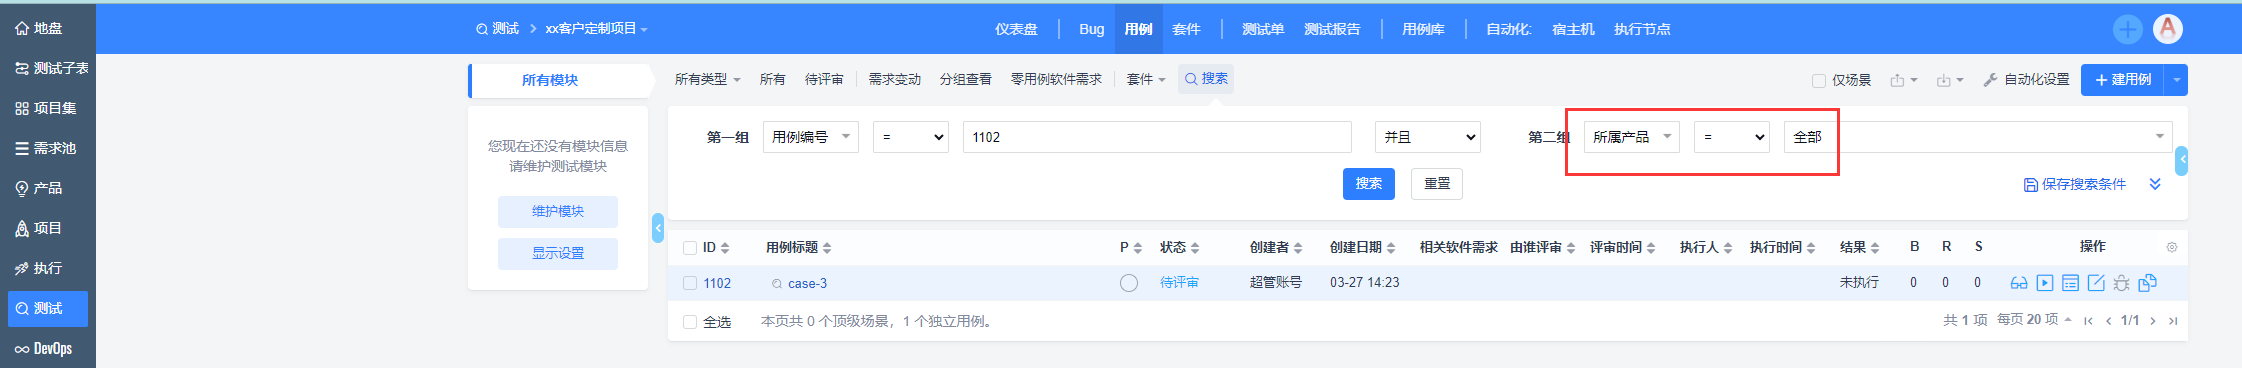Screen dimensions: 2242x368
Task: Open the 用例编号 field selector
Action: [x=811, y=137]
